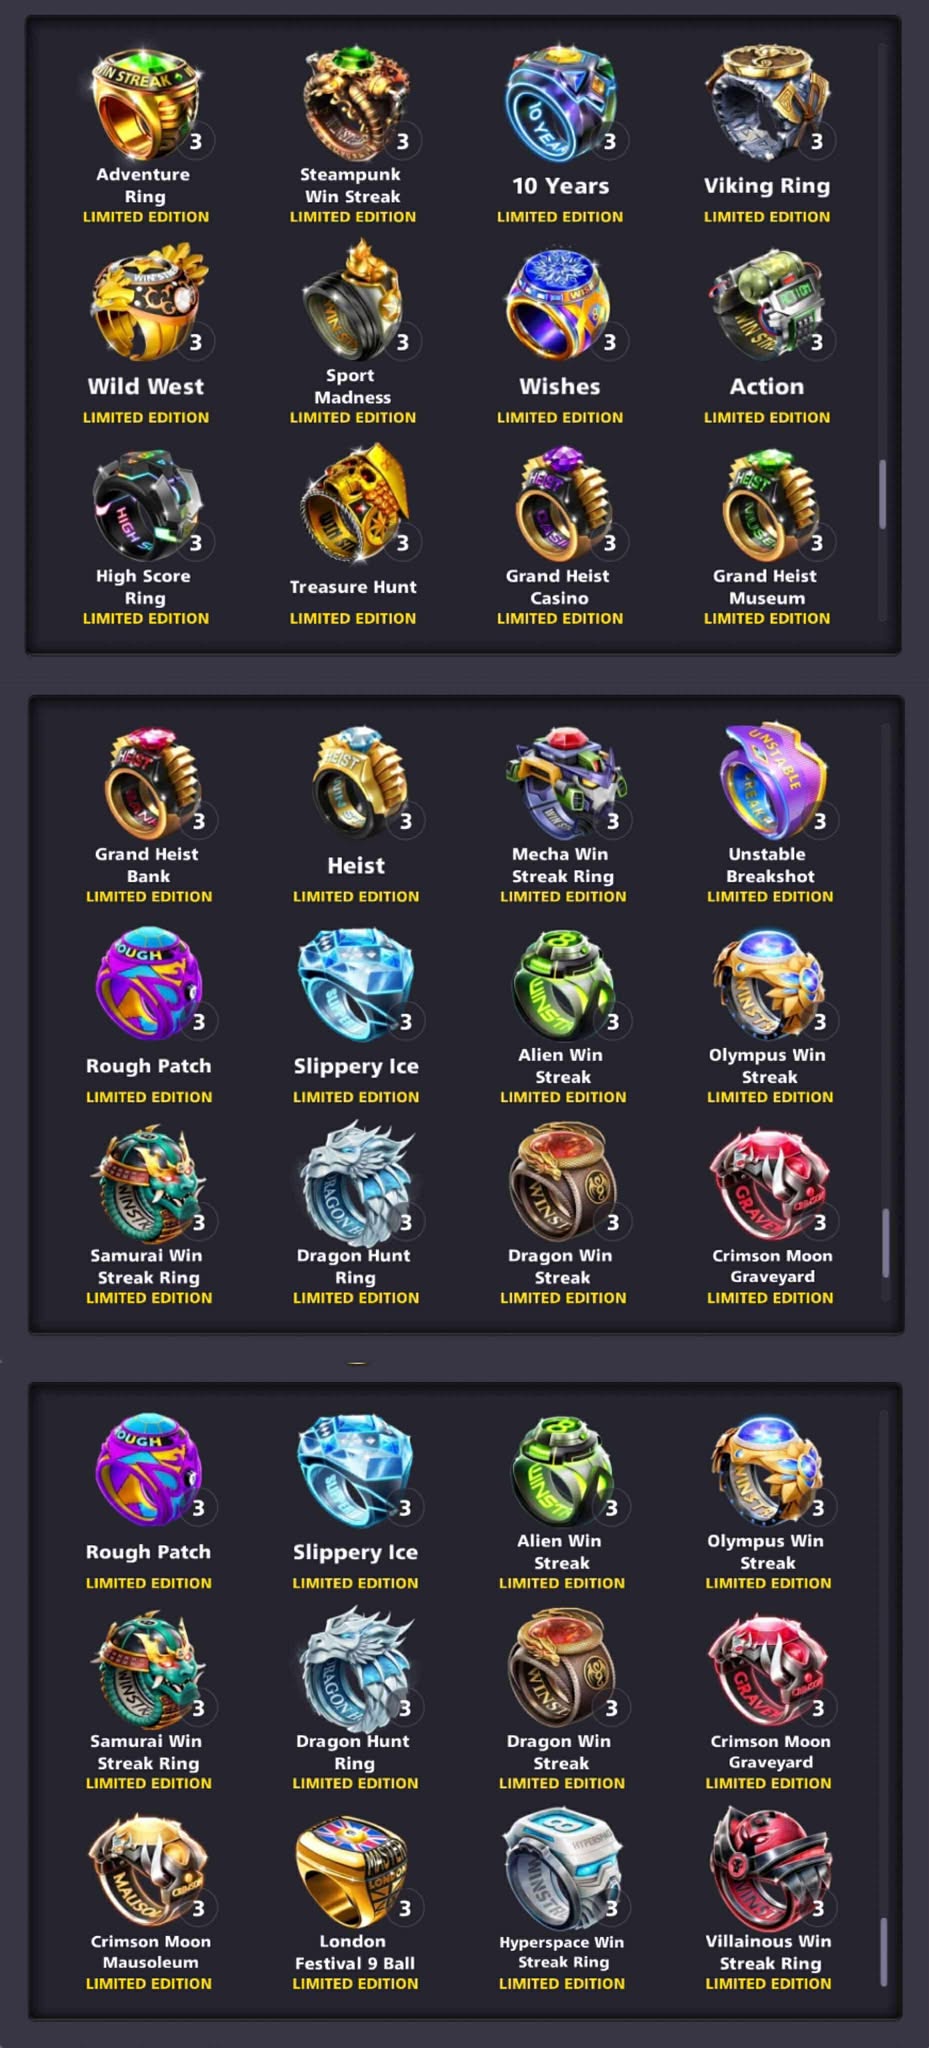929x2048 pixels.
Task: Choose the Hyperspace Win Streak Ring
Action: click(x=560, y=1868)
